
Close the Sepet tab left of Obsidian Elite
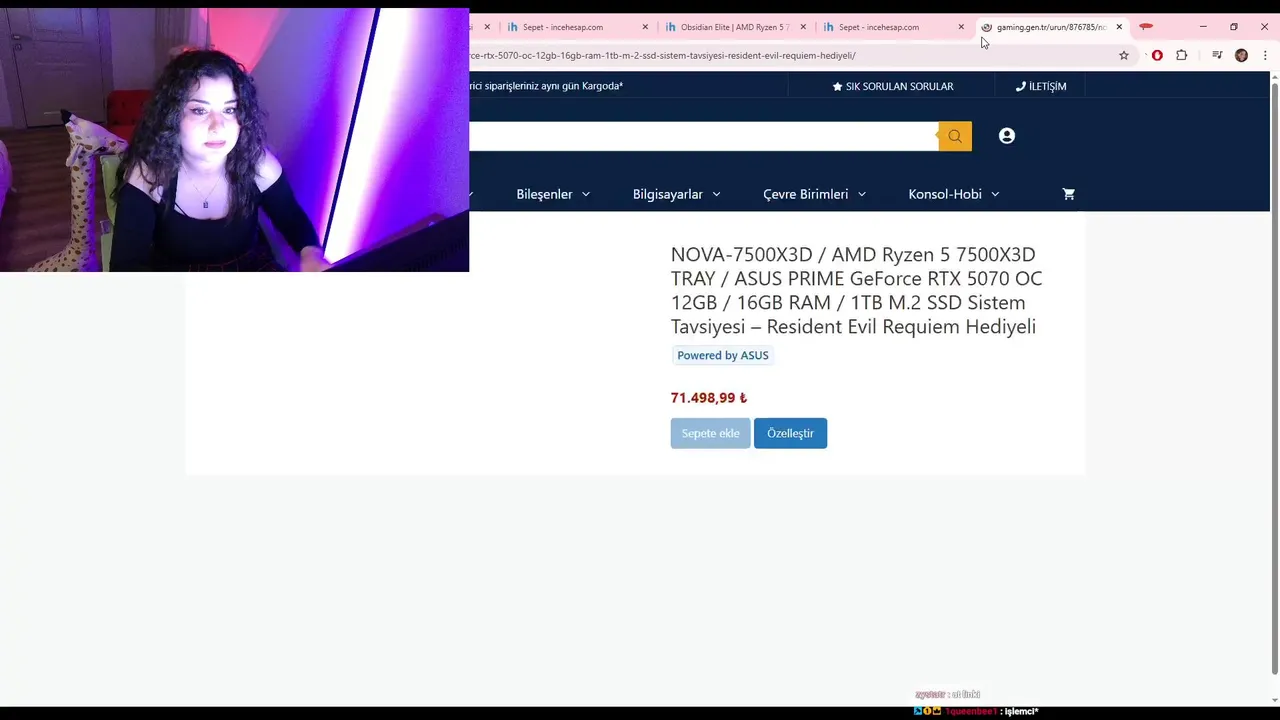click(x=645, y=27)
